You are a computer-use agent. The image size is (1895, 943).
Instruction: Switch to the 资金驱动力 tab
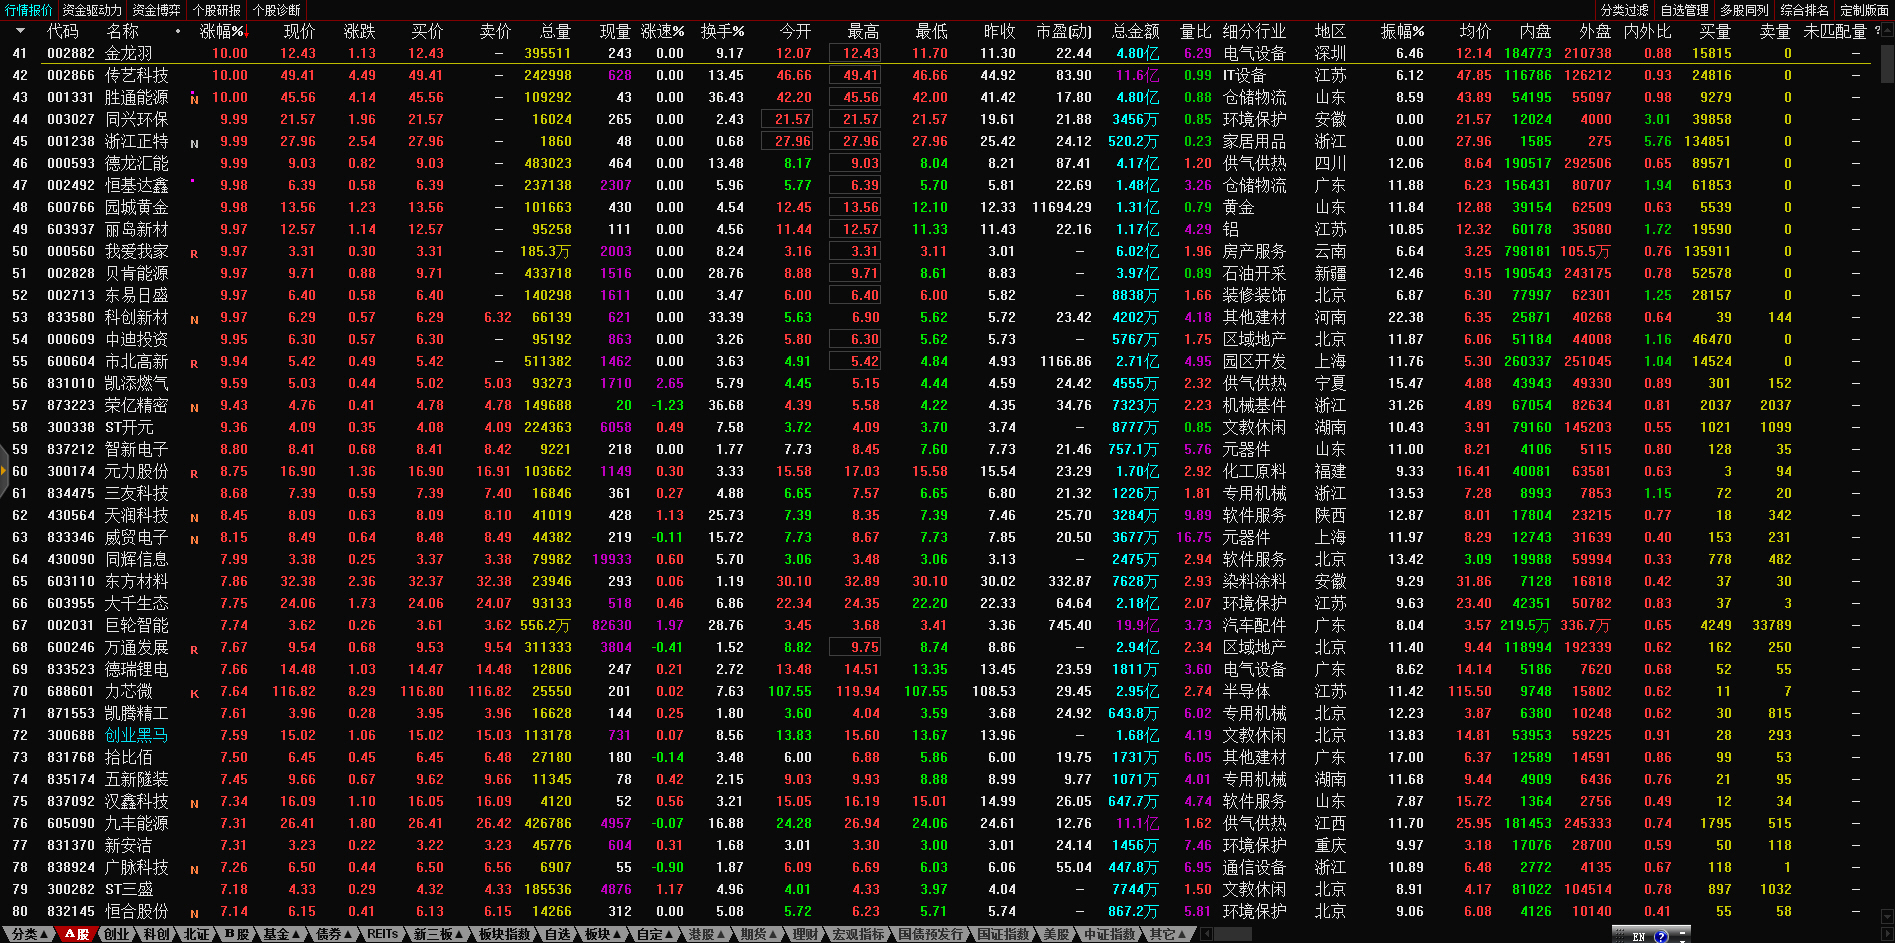[92, 10]
